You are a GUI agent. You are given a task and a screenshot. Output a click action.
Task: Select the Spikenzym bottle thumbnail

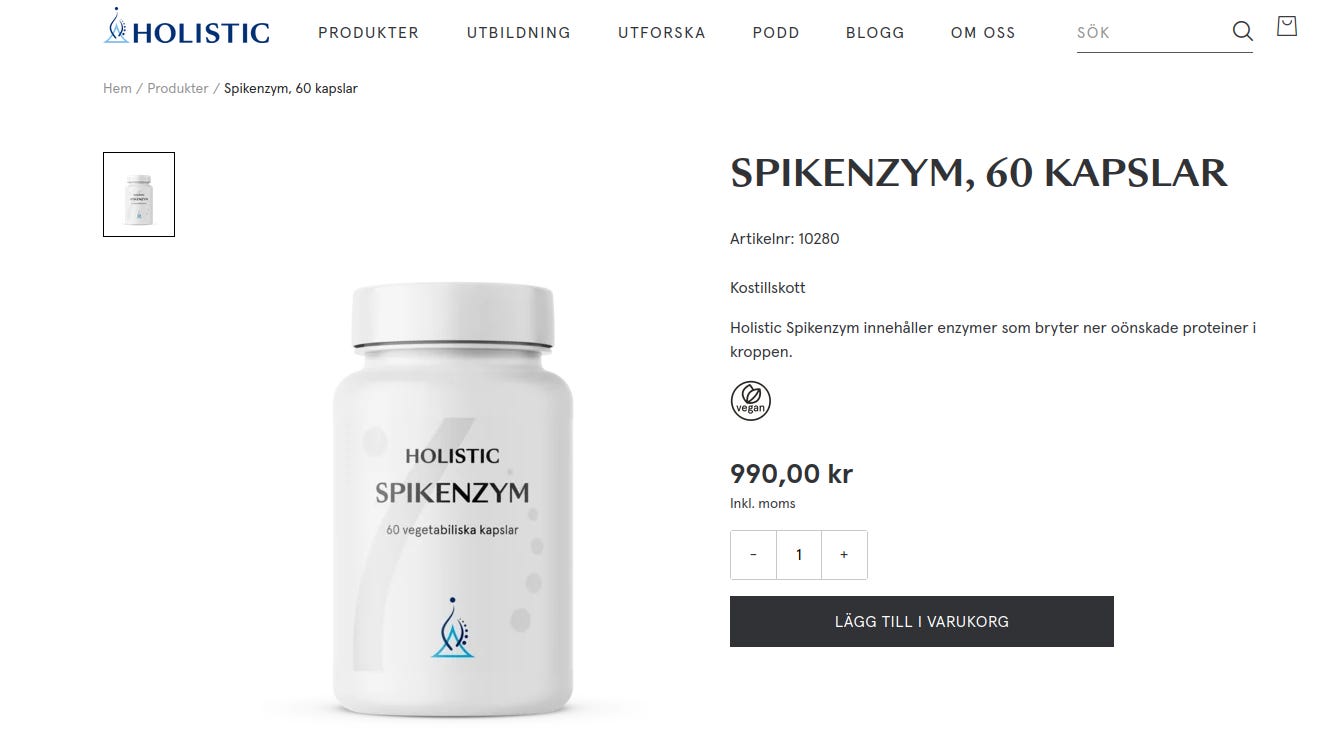click(x=139, y=194)
